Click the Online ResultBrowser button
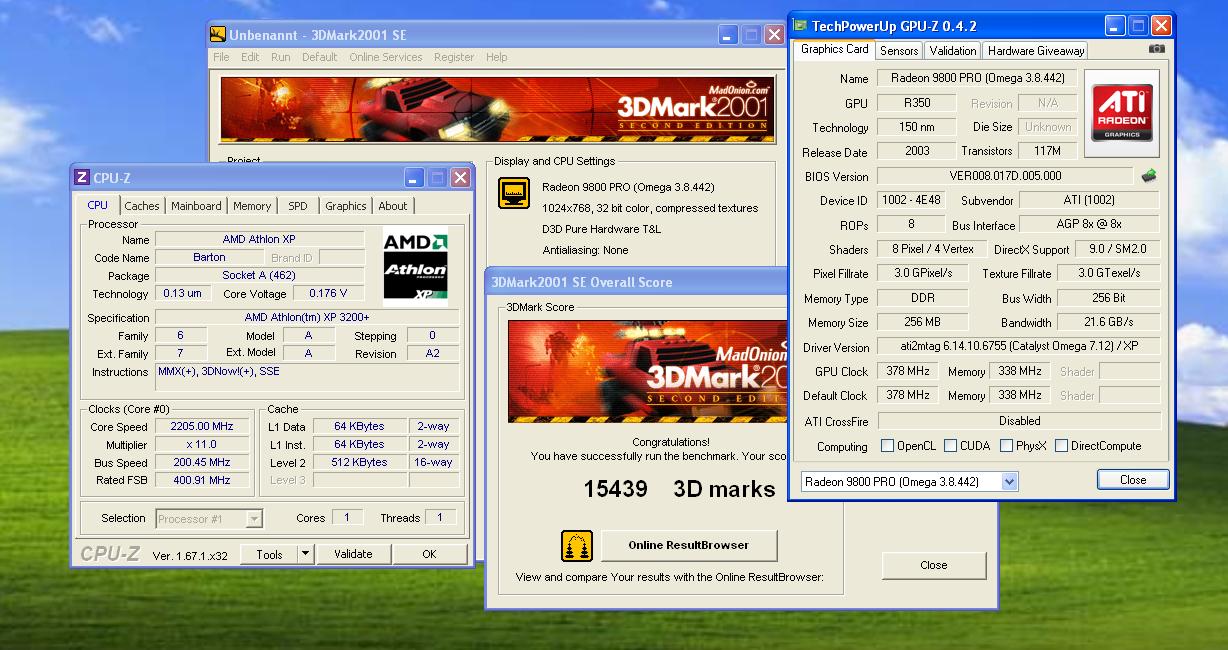The image size is (1228, 650). point(689,545)
